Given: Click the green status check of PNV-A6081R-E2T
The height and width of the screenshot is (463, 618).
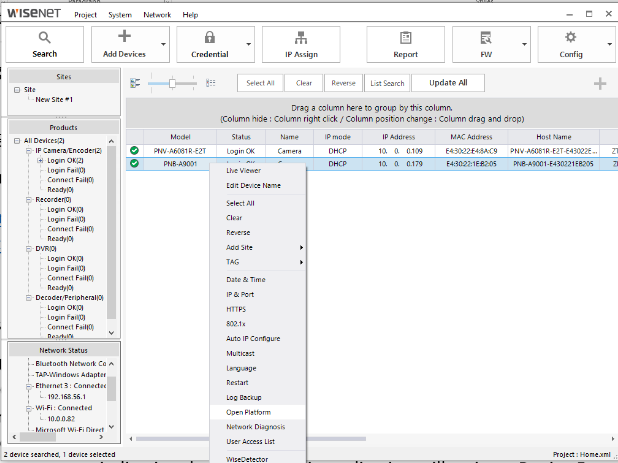Looking at the screenshot, I should pyautogui.click(x=134, y=151).
